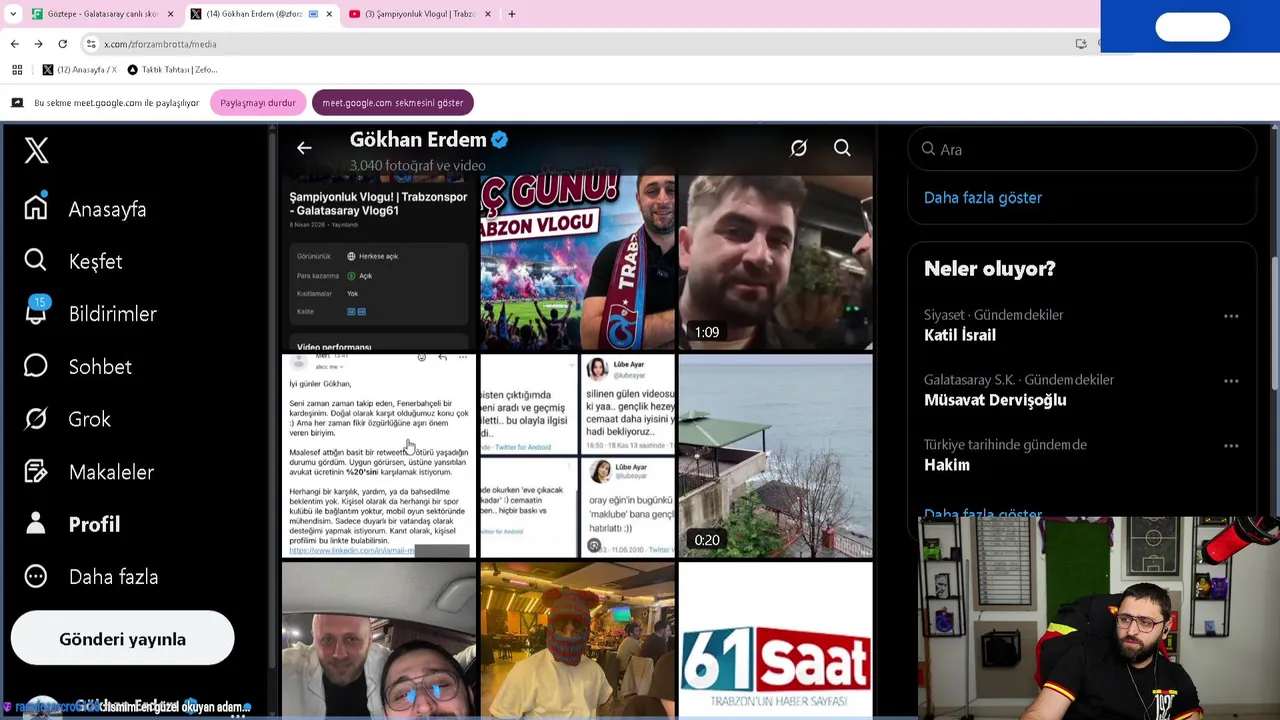Click Daha fazla göster link
The image size is (1280, 720).
(x=983, y=198)
